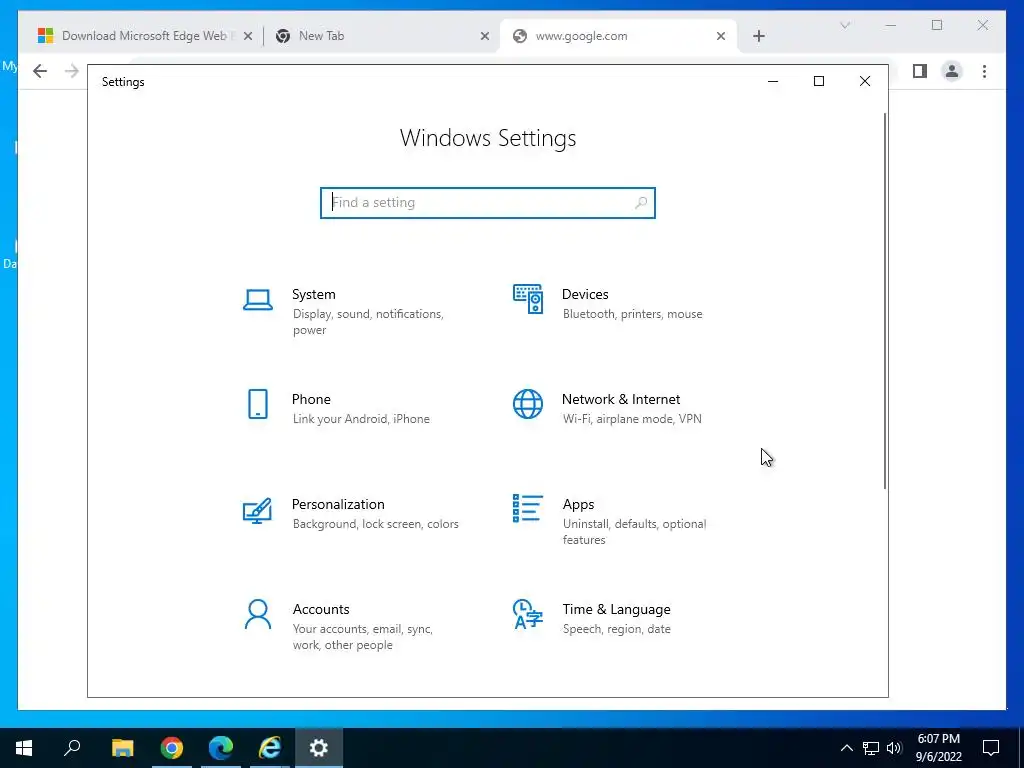
Task: Close the www.google.com tab
Action: 721,37
